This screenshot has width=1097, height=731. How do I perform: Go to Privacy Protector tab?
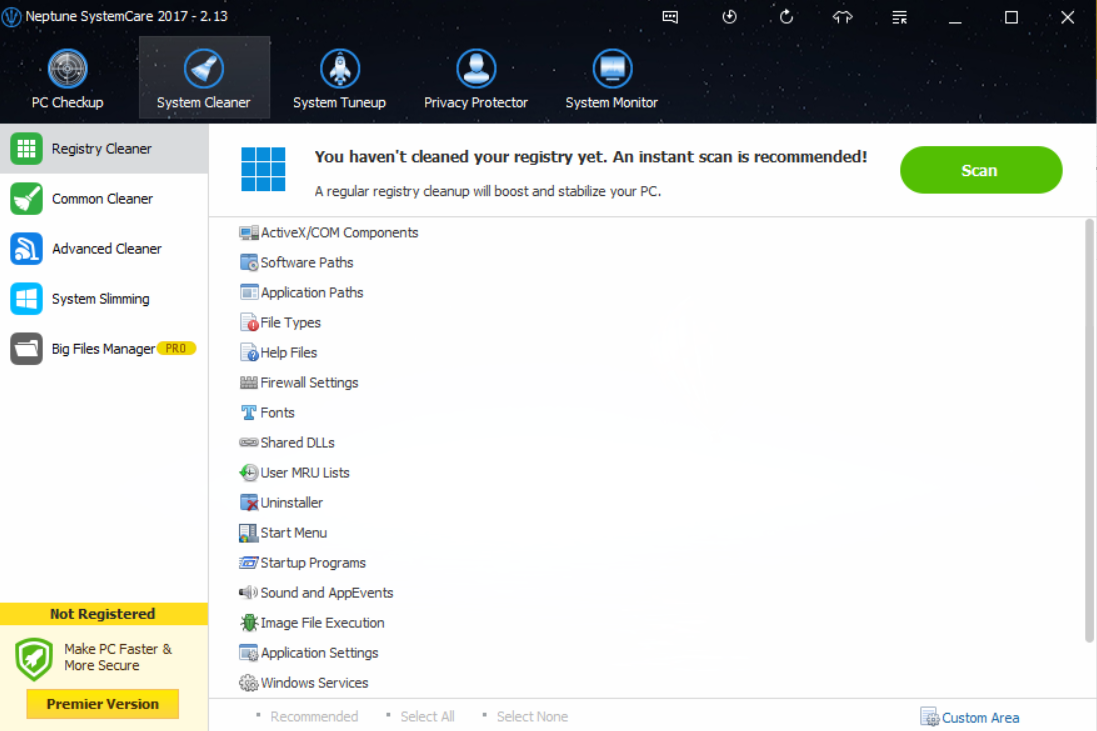click(476, 79)
